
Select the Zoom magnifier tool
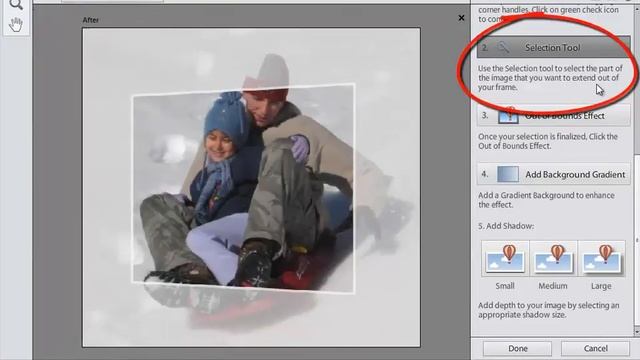tap(16, 4)
